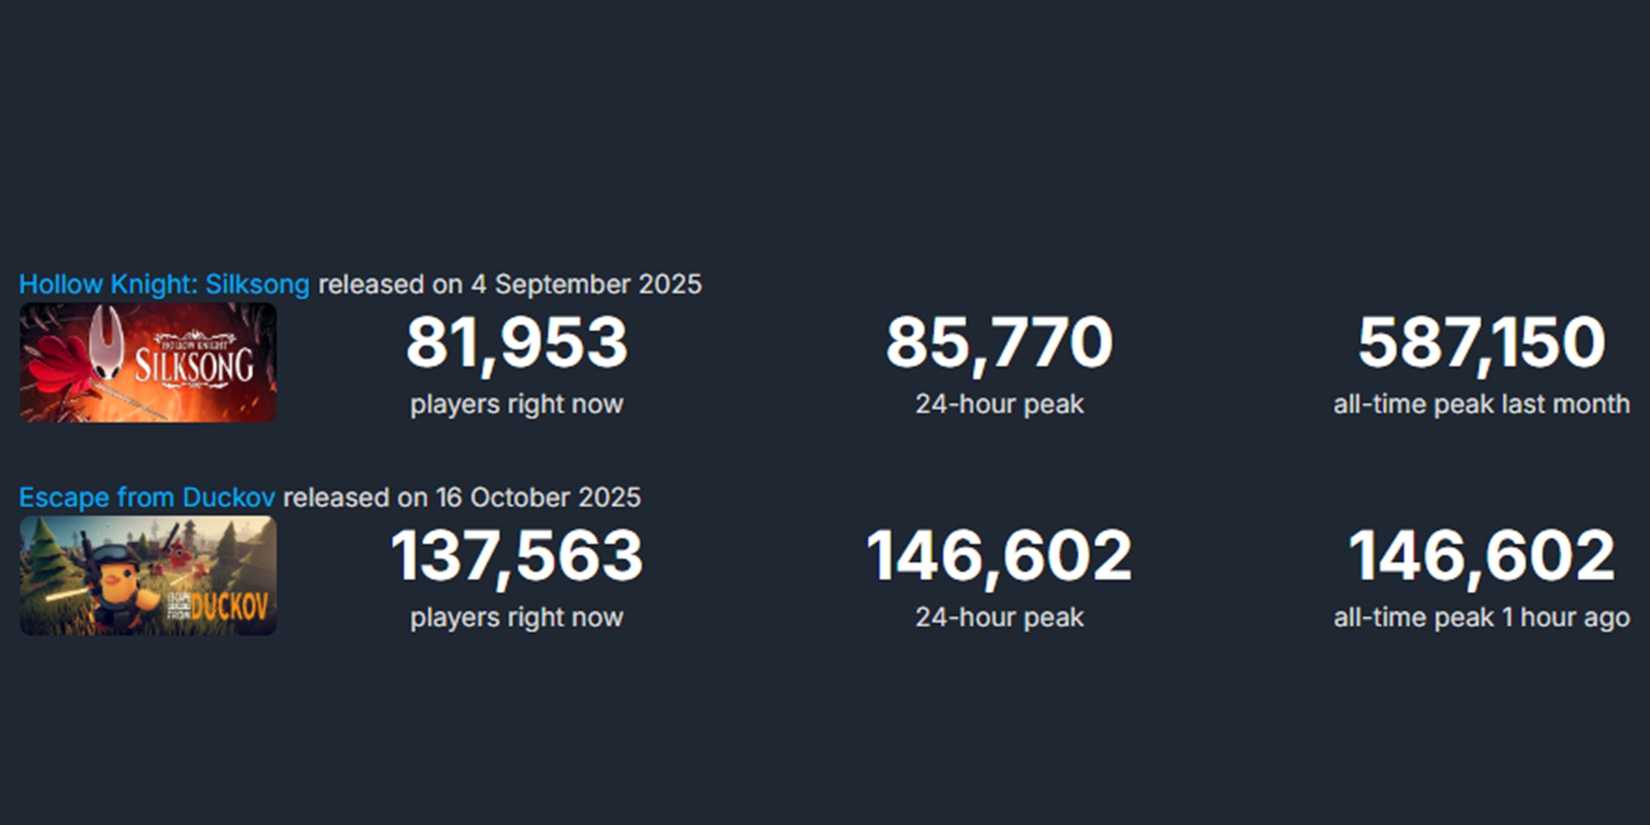Open the Escape from Duckov link
This screenshot has width=1650, height=825.
(x=146, y=497)
